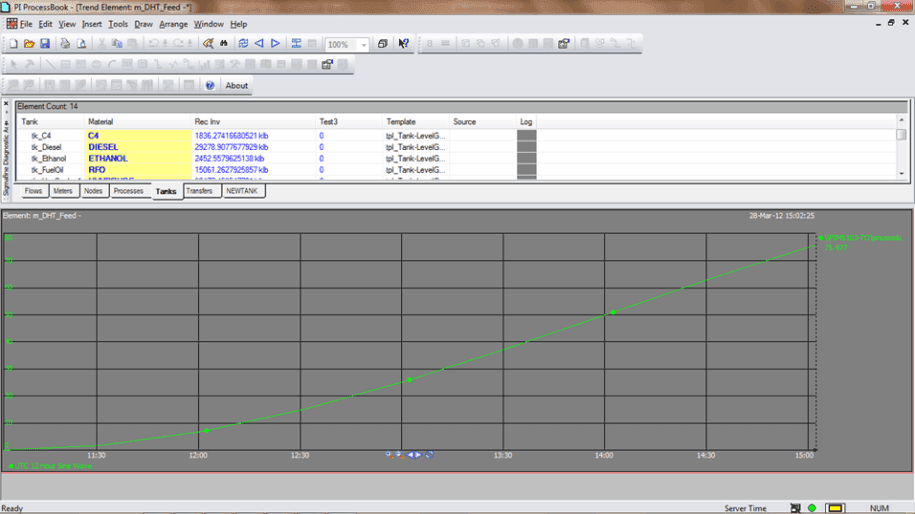Click the context Help arrow-question icon

403,44
